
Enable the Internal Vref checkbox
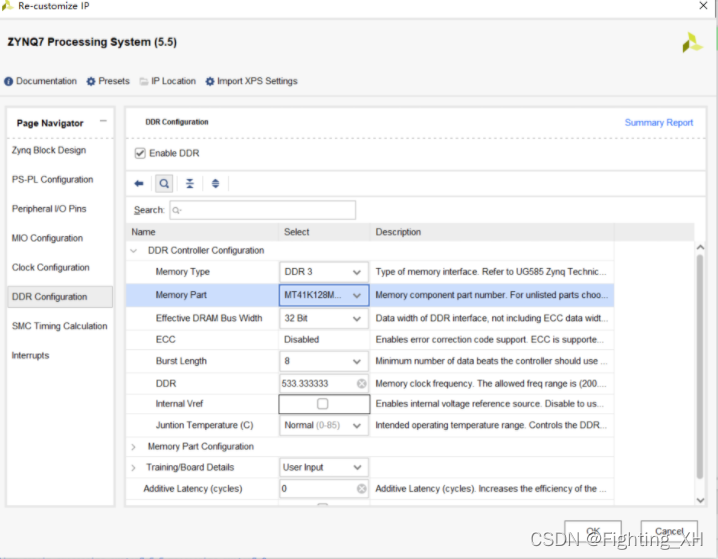coord(322,404)
